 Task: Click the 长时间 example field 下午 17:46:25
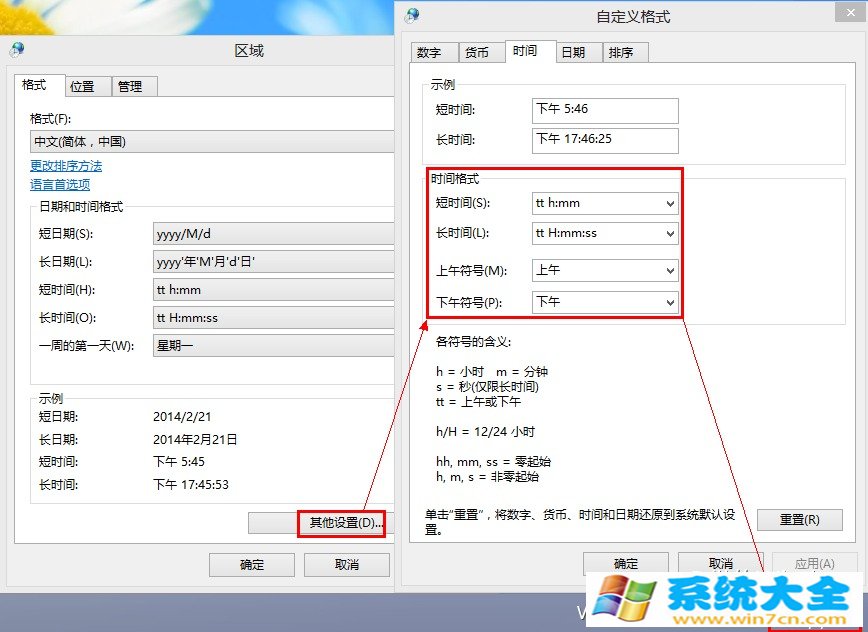(605, 141)
